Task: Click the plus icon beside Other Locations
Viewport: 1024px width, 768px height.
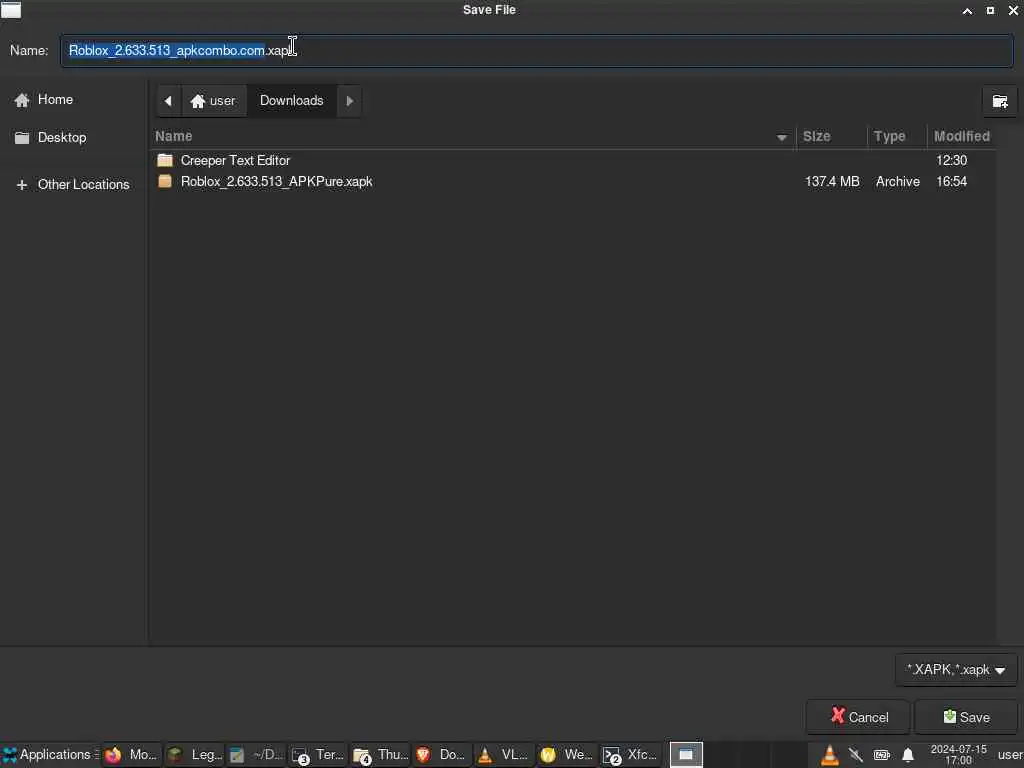Action: (22, 185)
